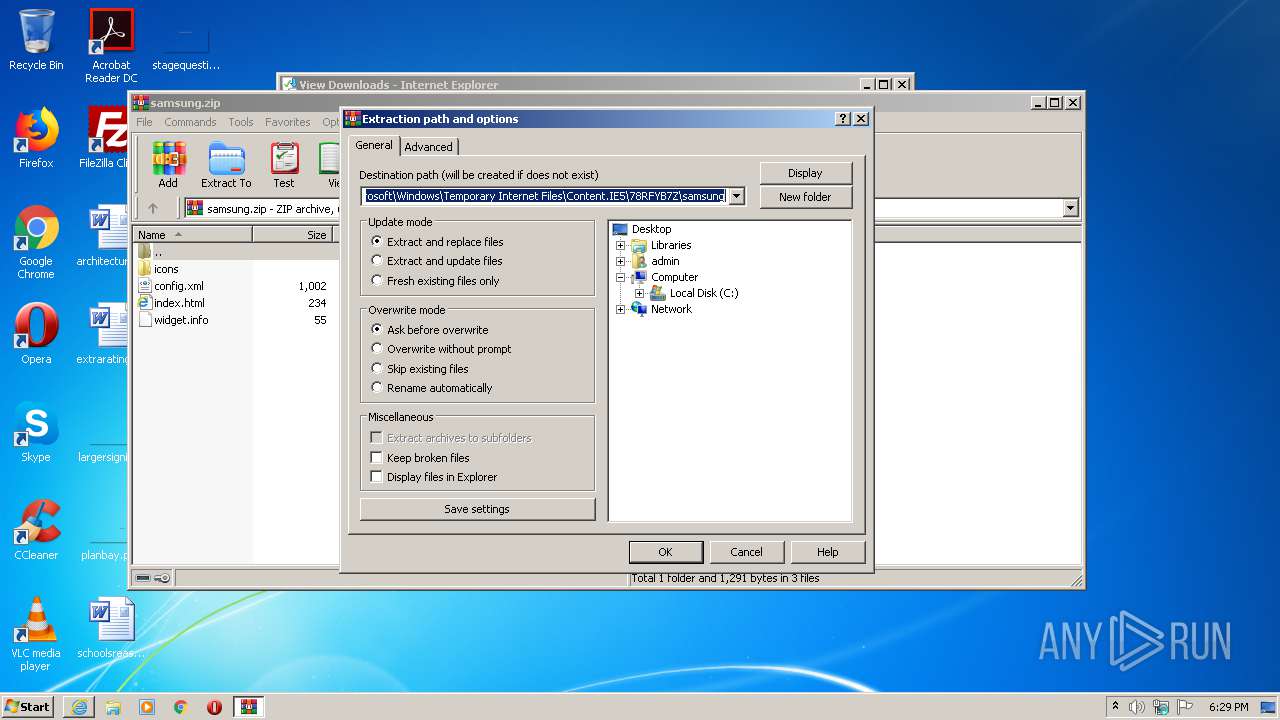Click the volume icon in system tray
The height and width of the screenshot is (720, 1280).
point(1137,707)
